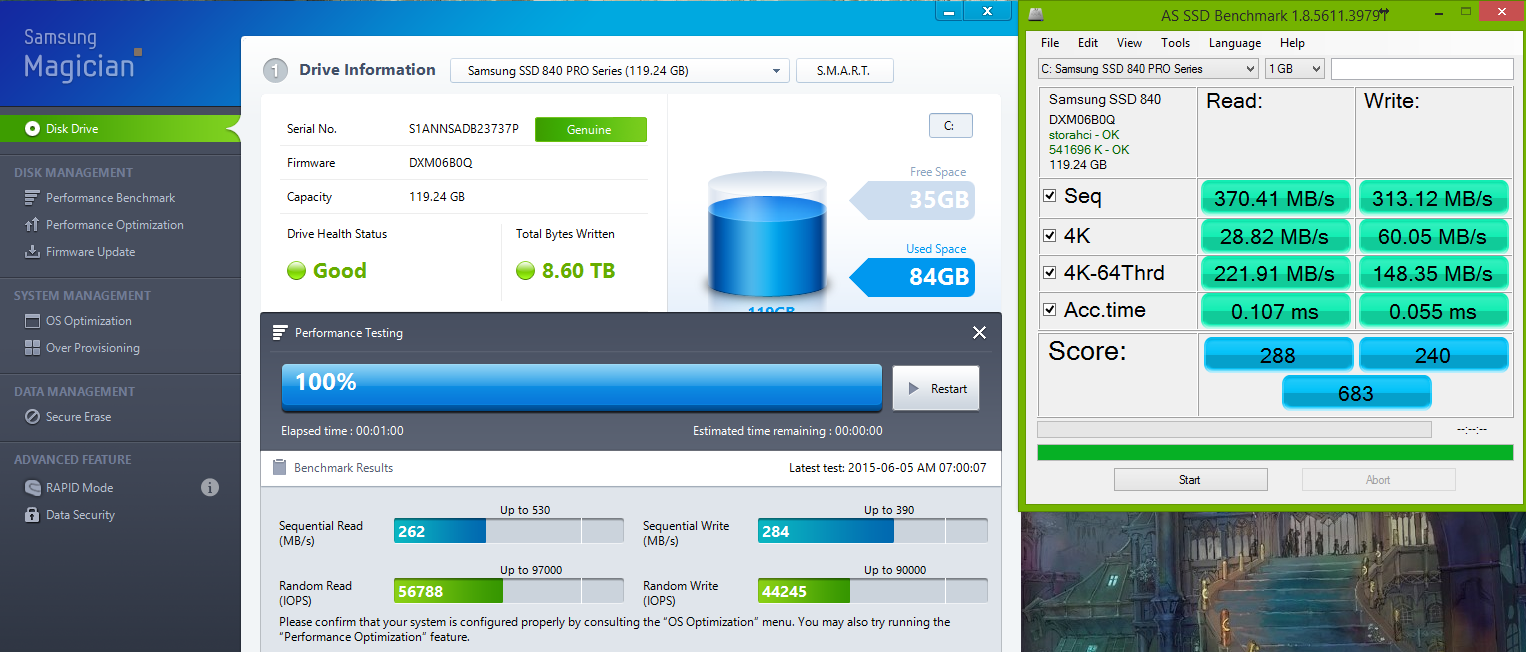1526x652 pixels.
Task: Close the Performance Testing panel
Action: pos(980,333)
